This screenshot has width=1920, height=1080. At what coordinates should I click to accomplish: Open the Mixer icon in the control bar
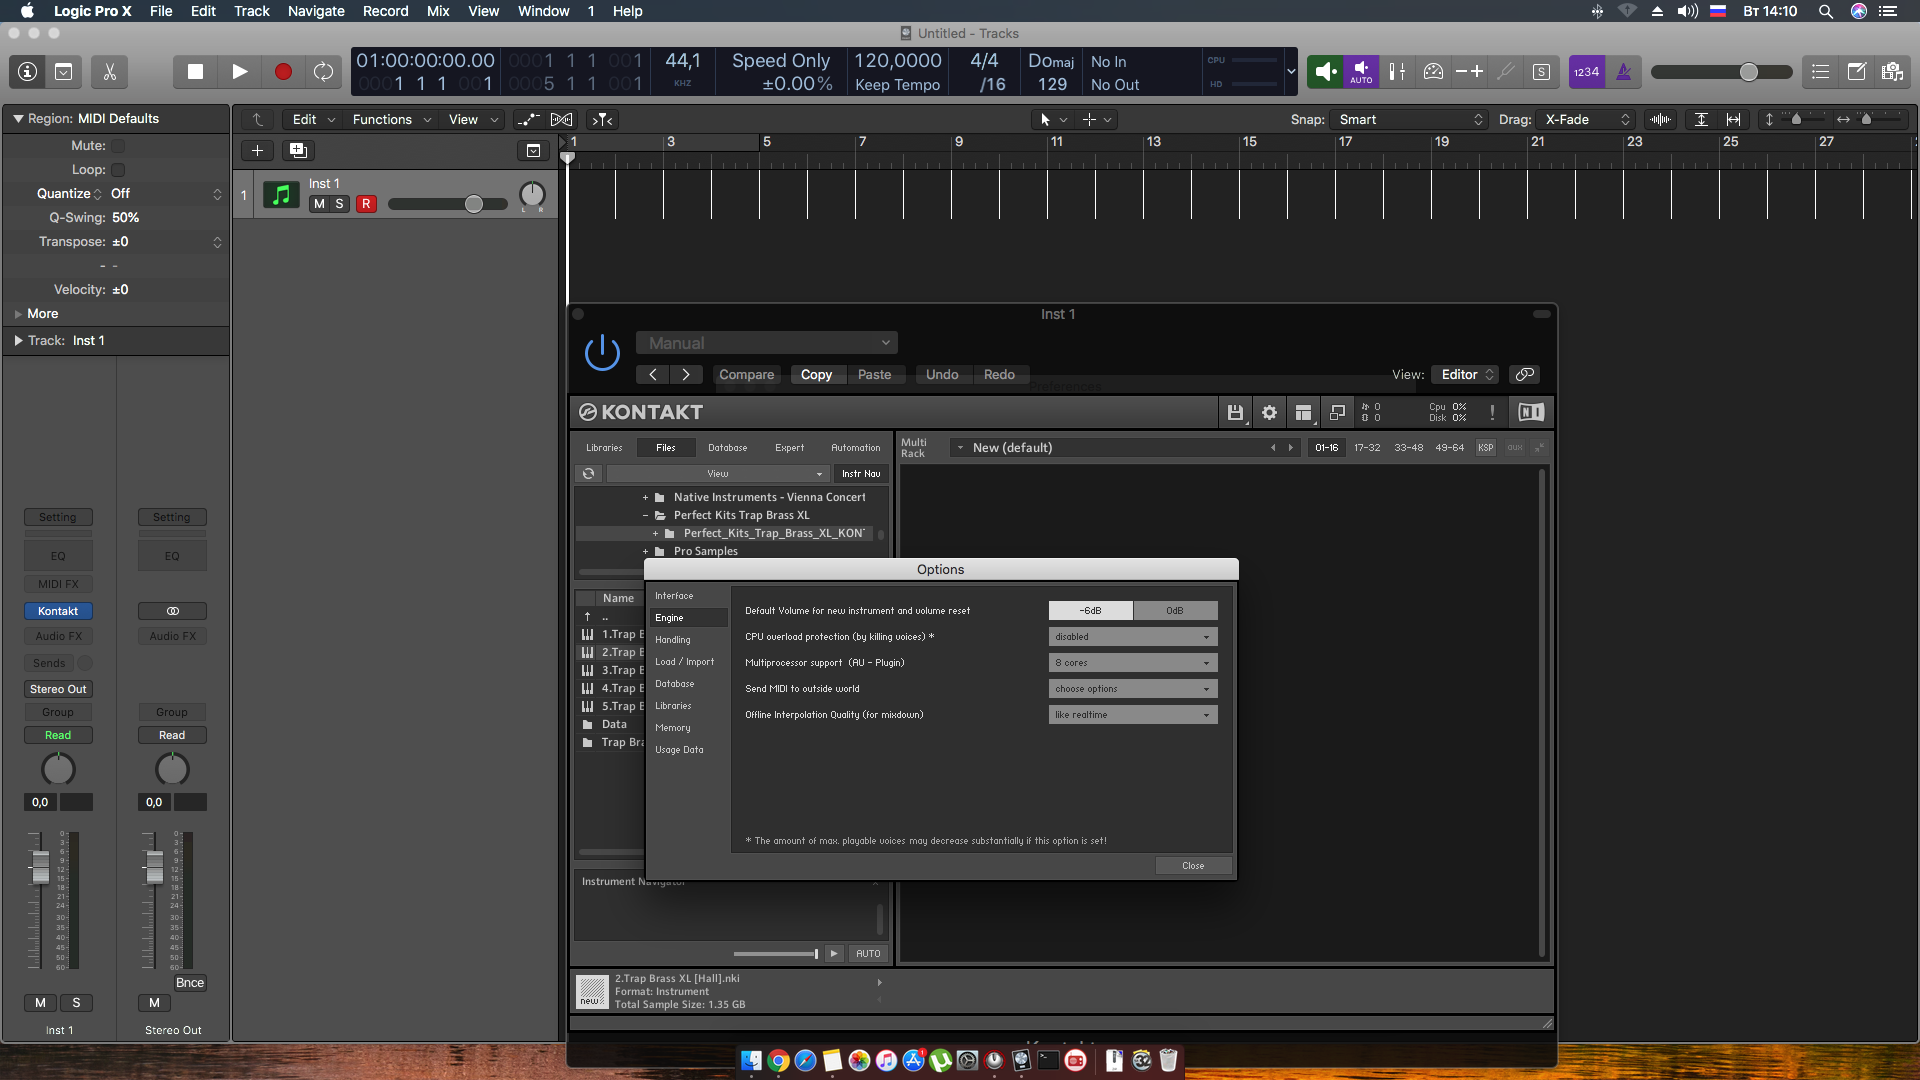(1397, 71)
